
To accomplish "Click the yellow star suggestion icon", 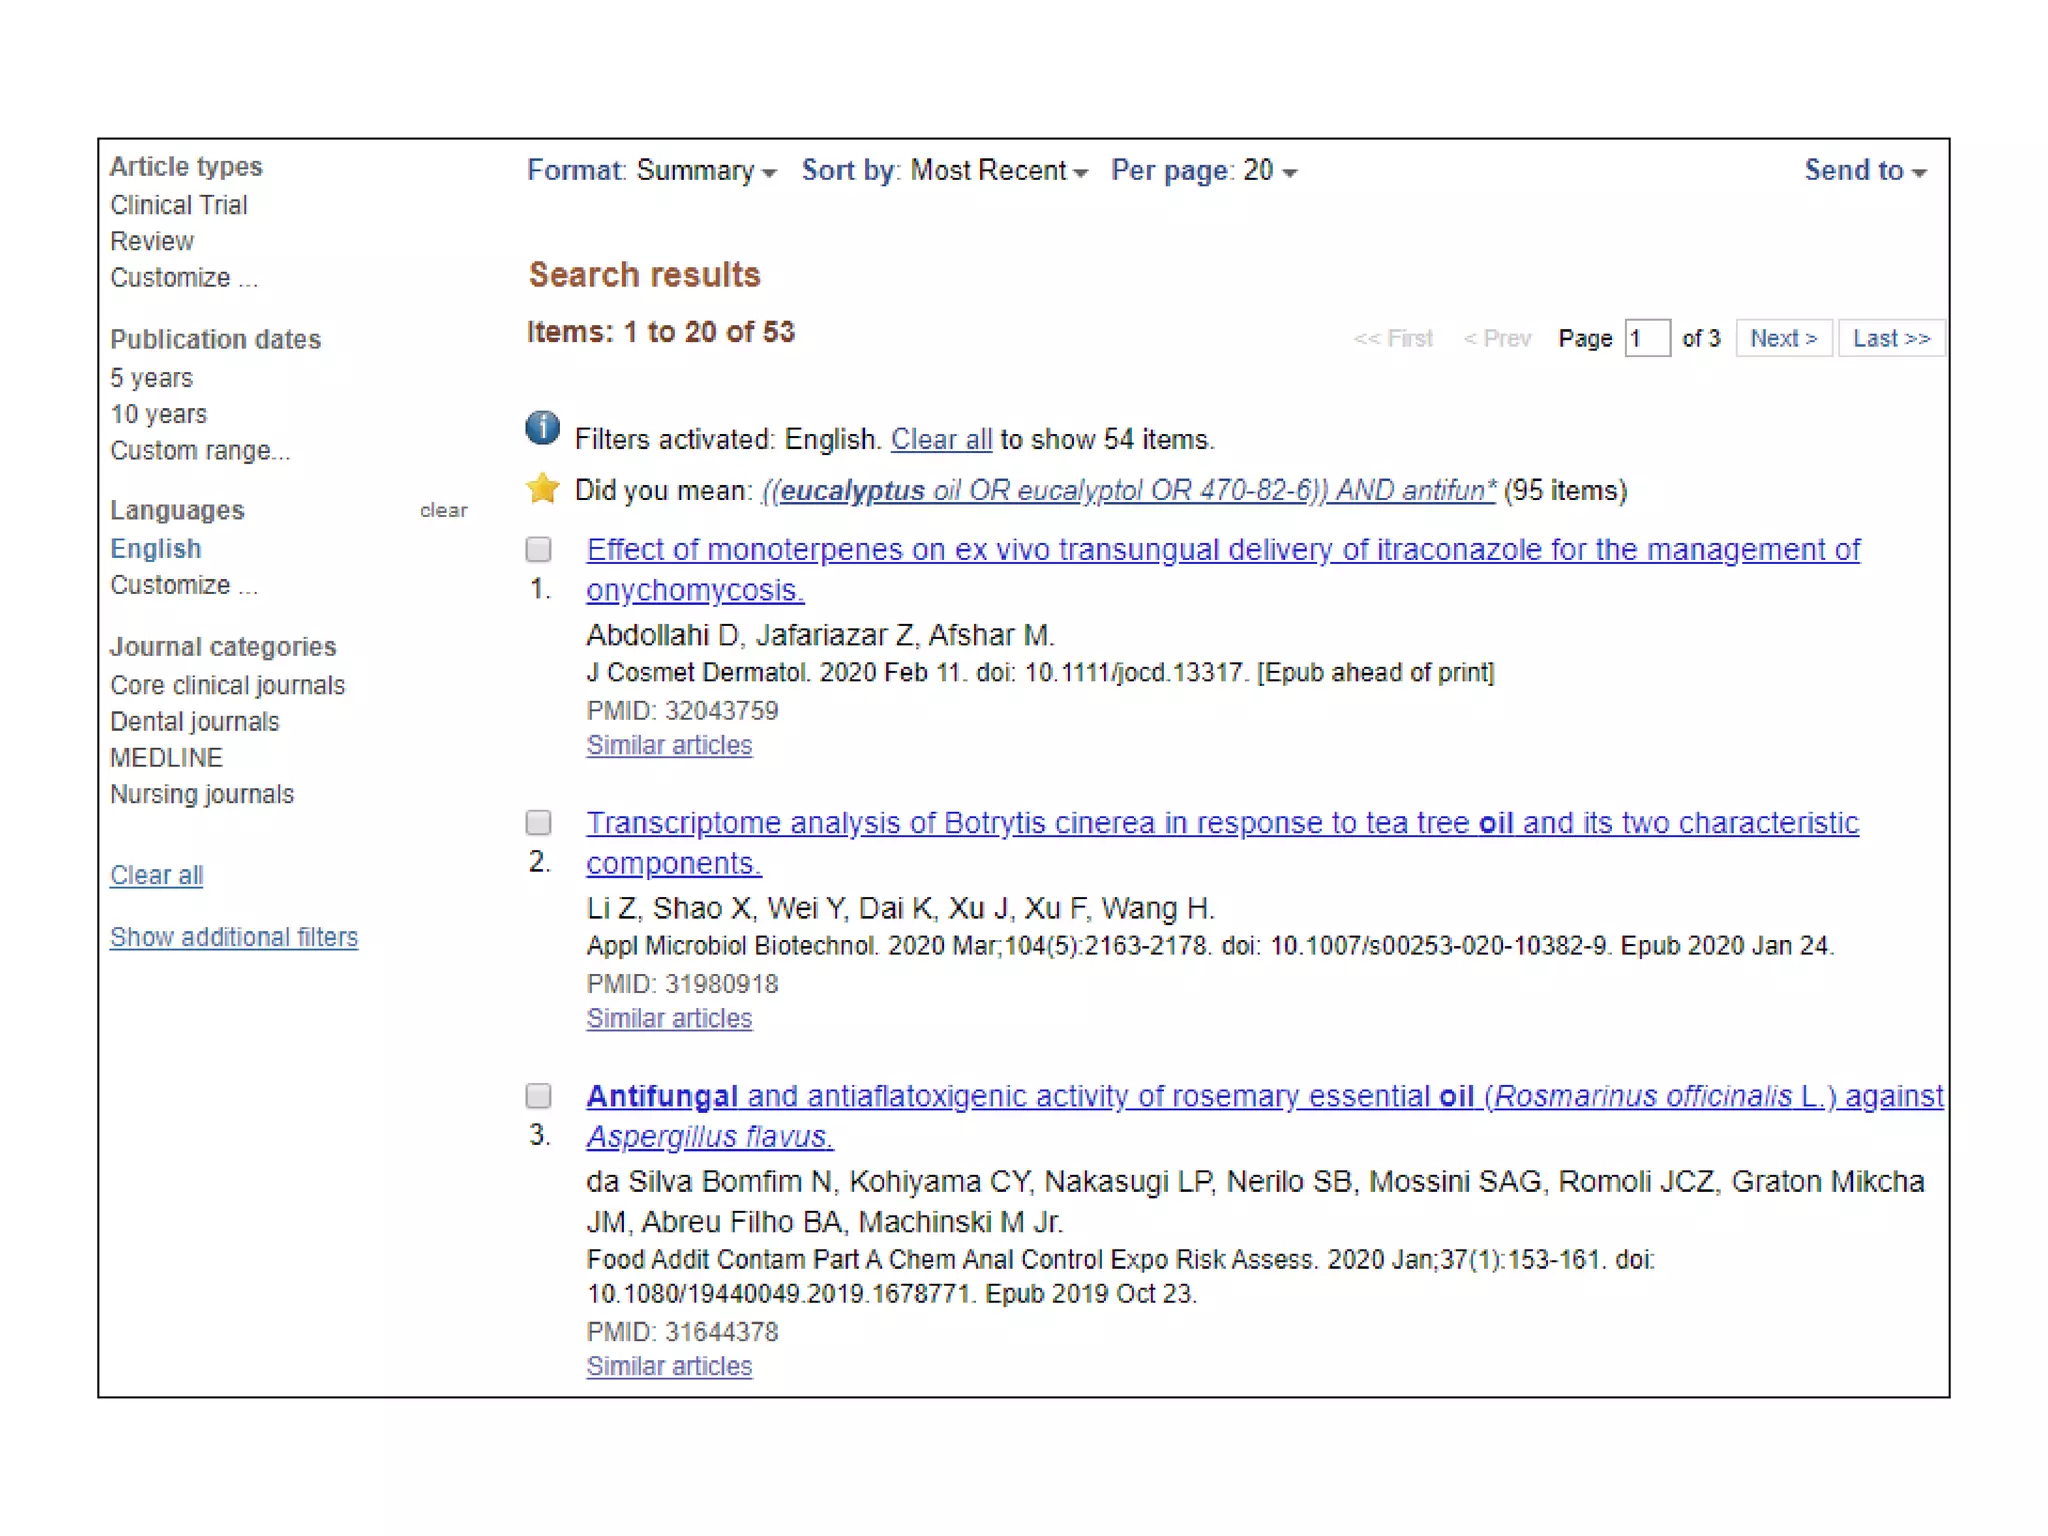I will tap(542, 488).
